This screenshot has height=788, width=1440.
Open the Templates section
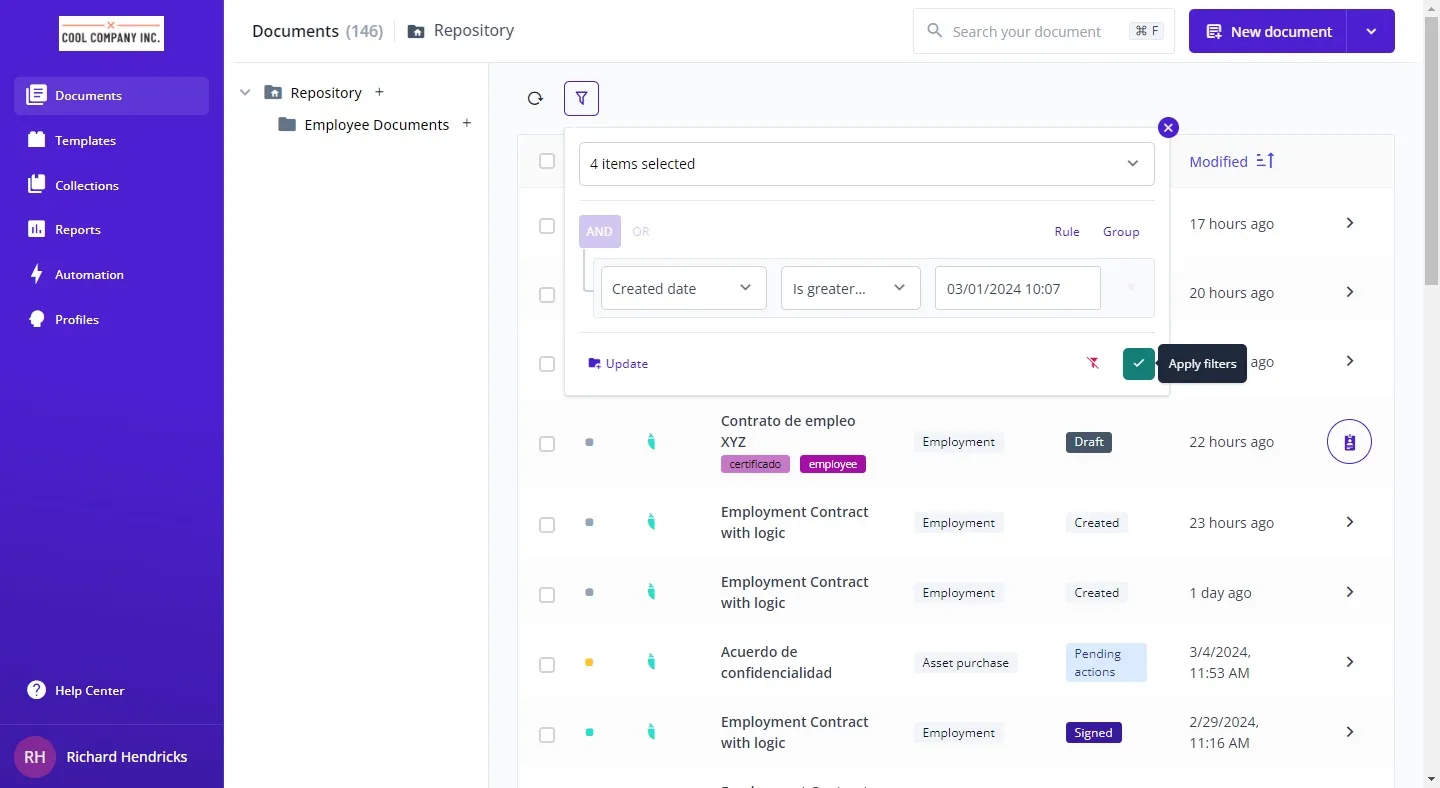(85, 140)
